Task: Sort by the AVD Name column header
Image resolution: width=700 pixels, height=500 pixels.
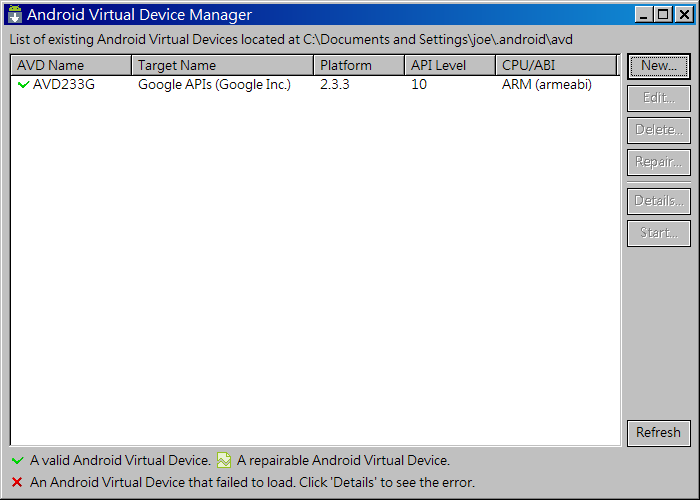Action: [70, 65]
